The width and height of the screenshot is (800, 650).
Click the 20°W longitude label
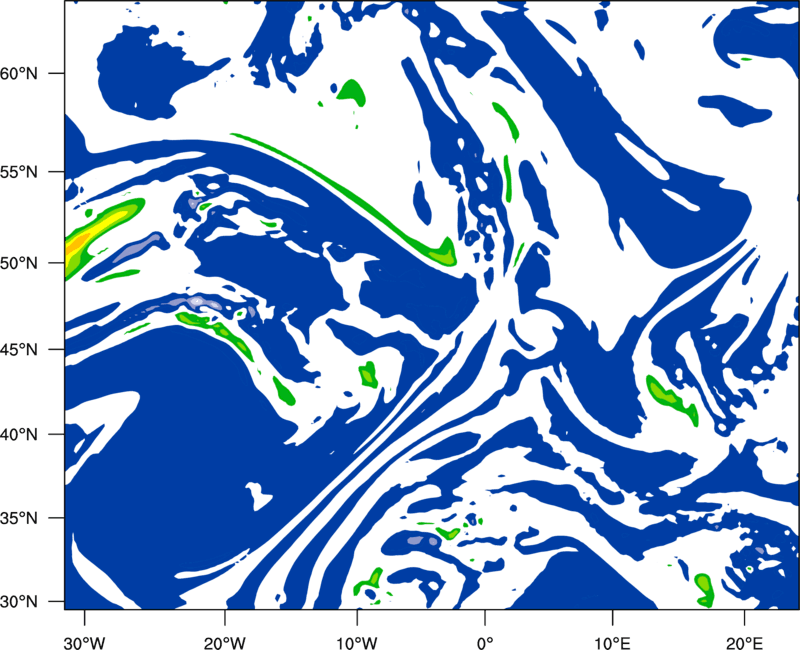click(224, 643)
